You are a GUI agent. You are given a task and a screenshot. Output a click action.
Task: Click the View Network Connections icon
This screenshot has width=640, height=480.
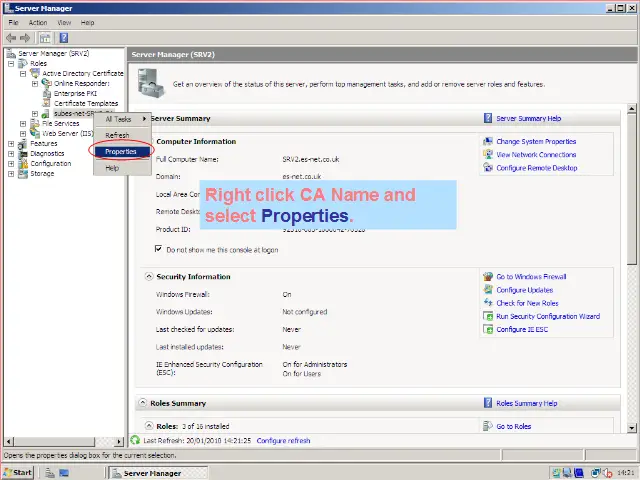[488, 155]
